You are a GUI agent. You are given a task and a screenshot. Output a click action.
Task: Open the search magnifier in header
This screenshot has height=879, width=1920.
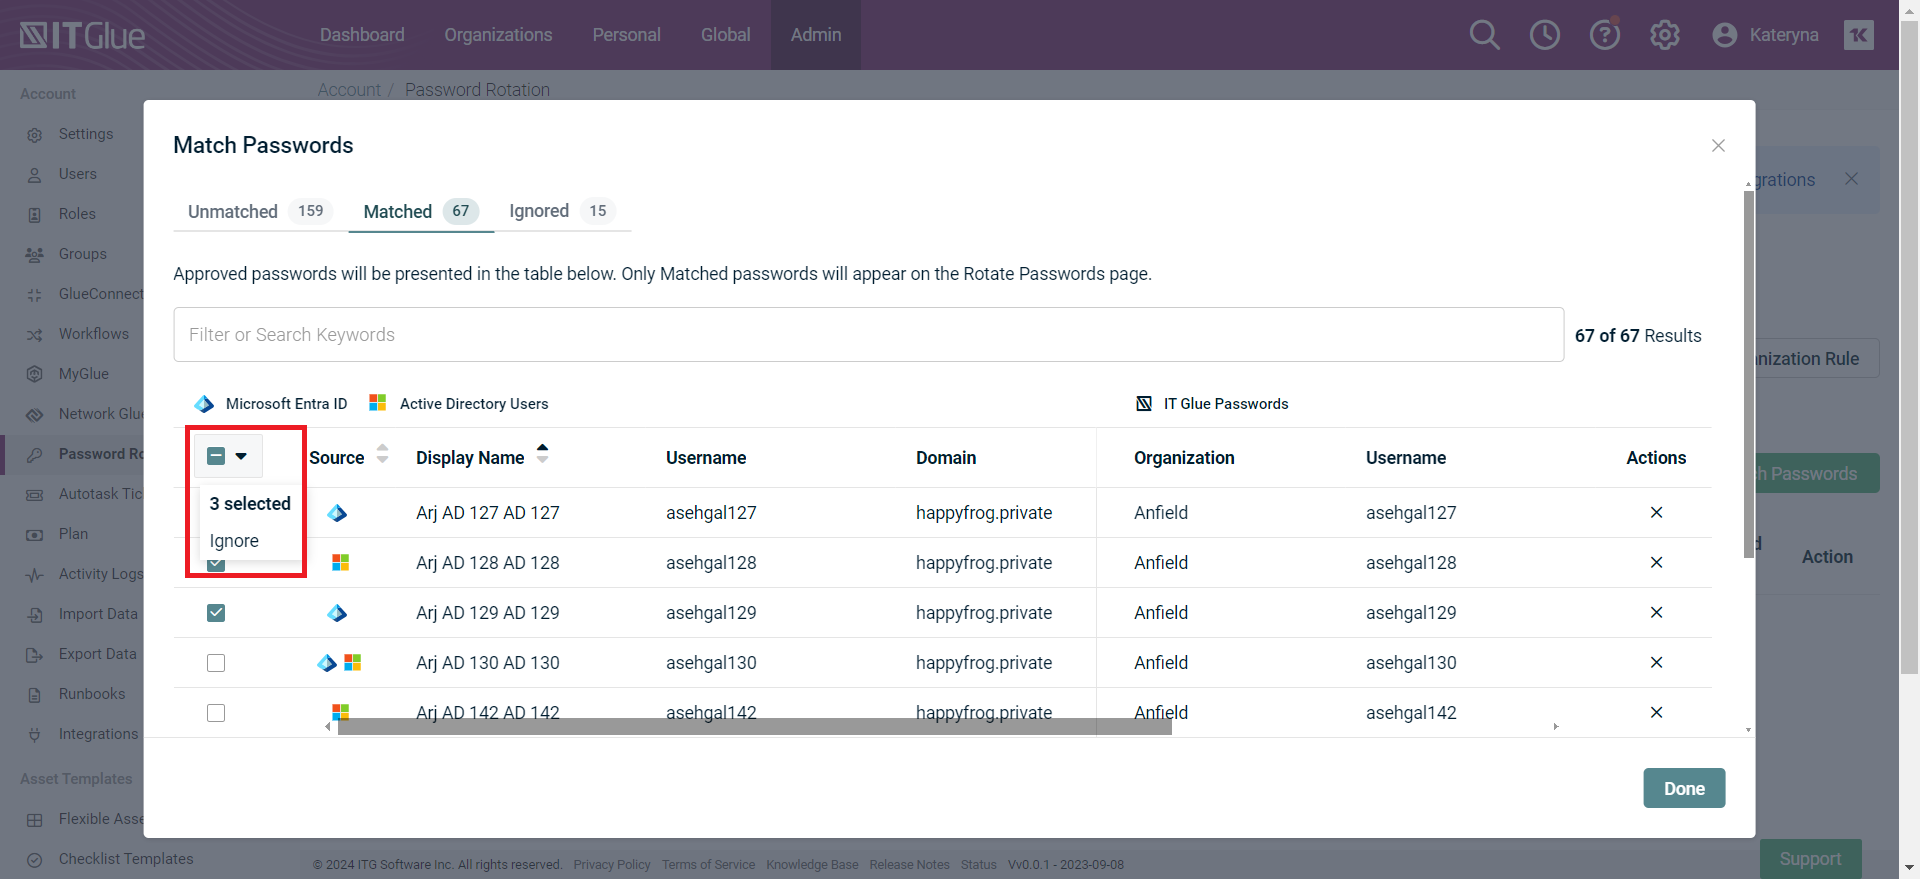(1484, 35)
